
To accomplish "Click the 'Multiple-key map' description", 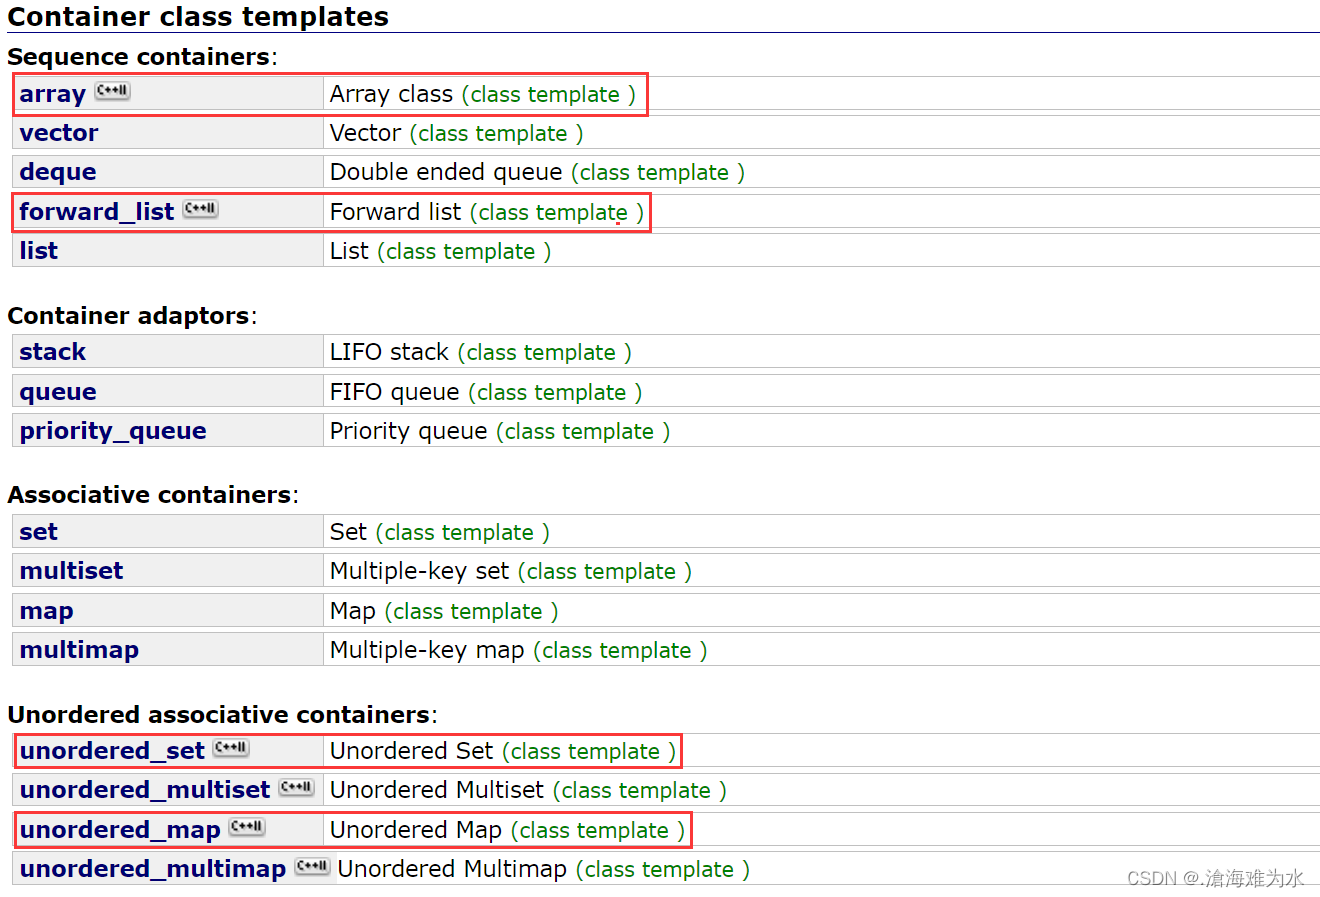I will coord(427,650).
